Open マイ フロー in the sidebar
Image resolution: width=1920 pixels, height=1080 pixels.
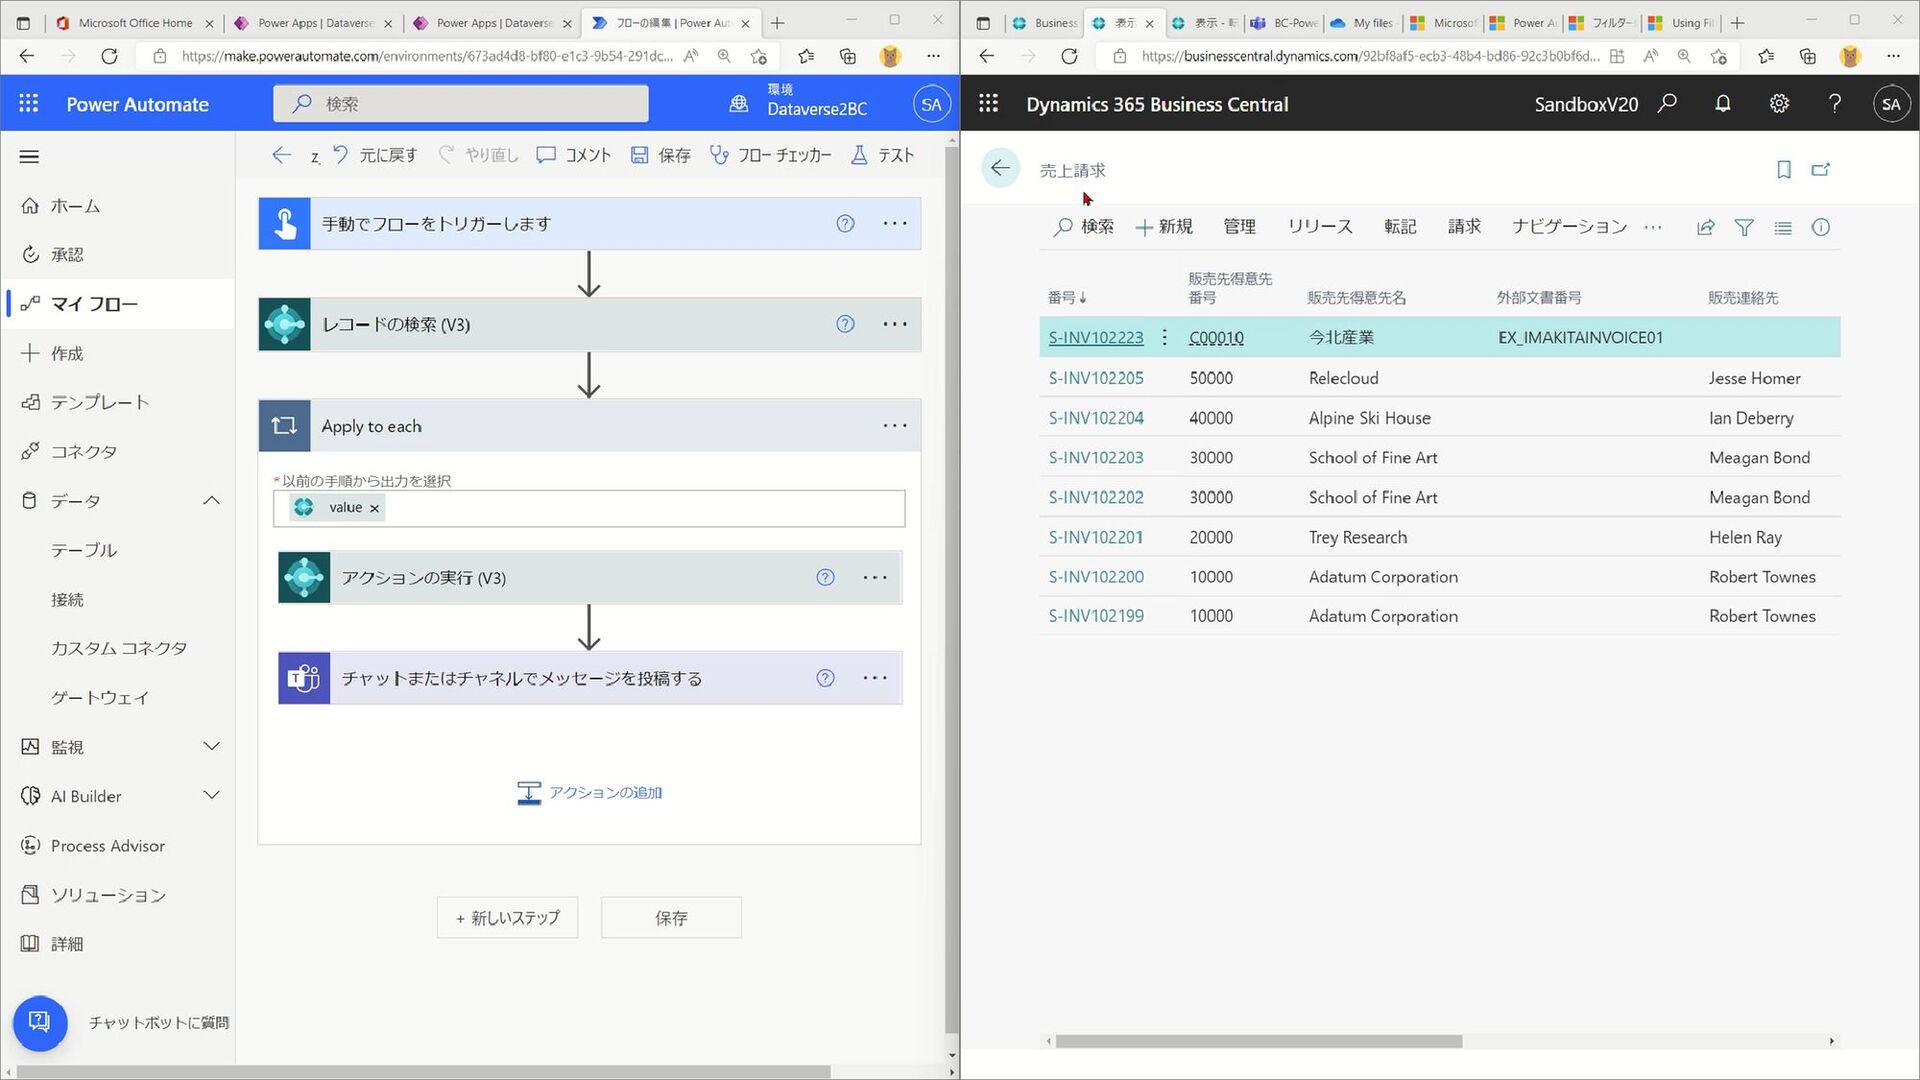[94, 304]
